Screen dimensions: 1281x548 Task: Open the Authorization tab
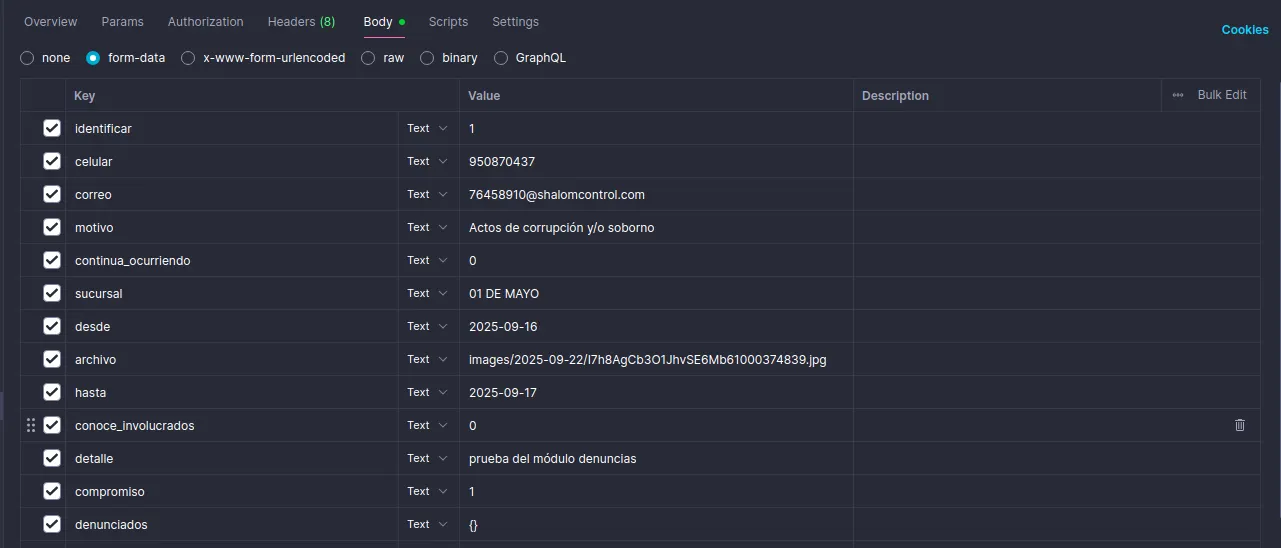[205, 21]
